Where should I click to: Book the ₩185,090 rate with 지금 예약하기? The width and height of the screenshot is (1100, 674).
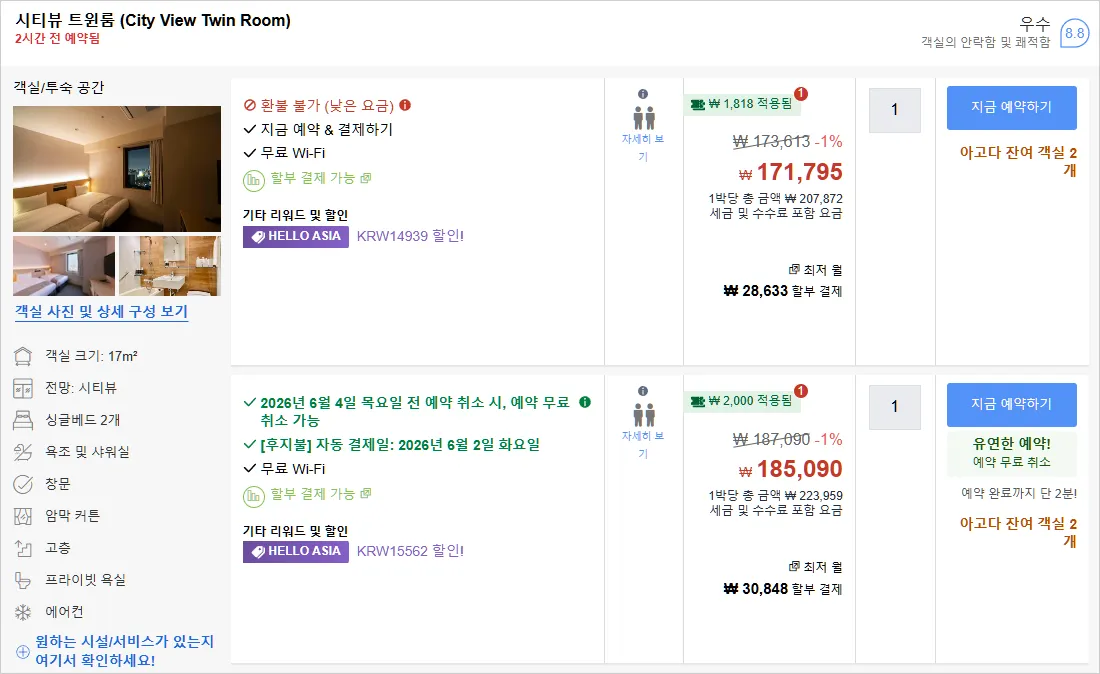[1012, 405]
